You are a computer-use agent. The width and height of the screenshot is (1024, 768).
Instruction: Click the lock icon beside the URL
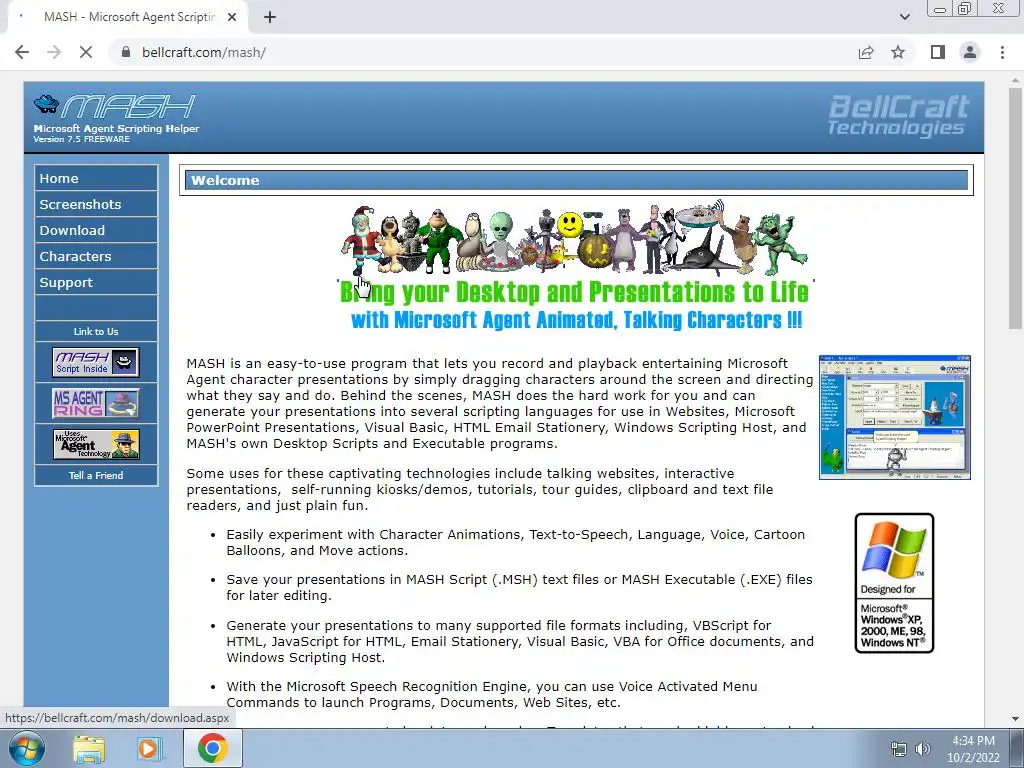coord(125,52)
